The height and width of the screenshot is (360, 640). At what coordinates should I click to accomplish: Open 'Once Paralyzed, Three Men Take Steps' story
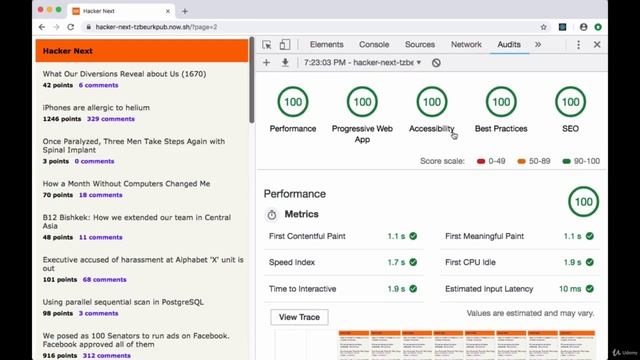click(x=134, y=146)
